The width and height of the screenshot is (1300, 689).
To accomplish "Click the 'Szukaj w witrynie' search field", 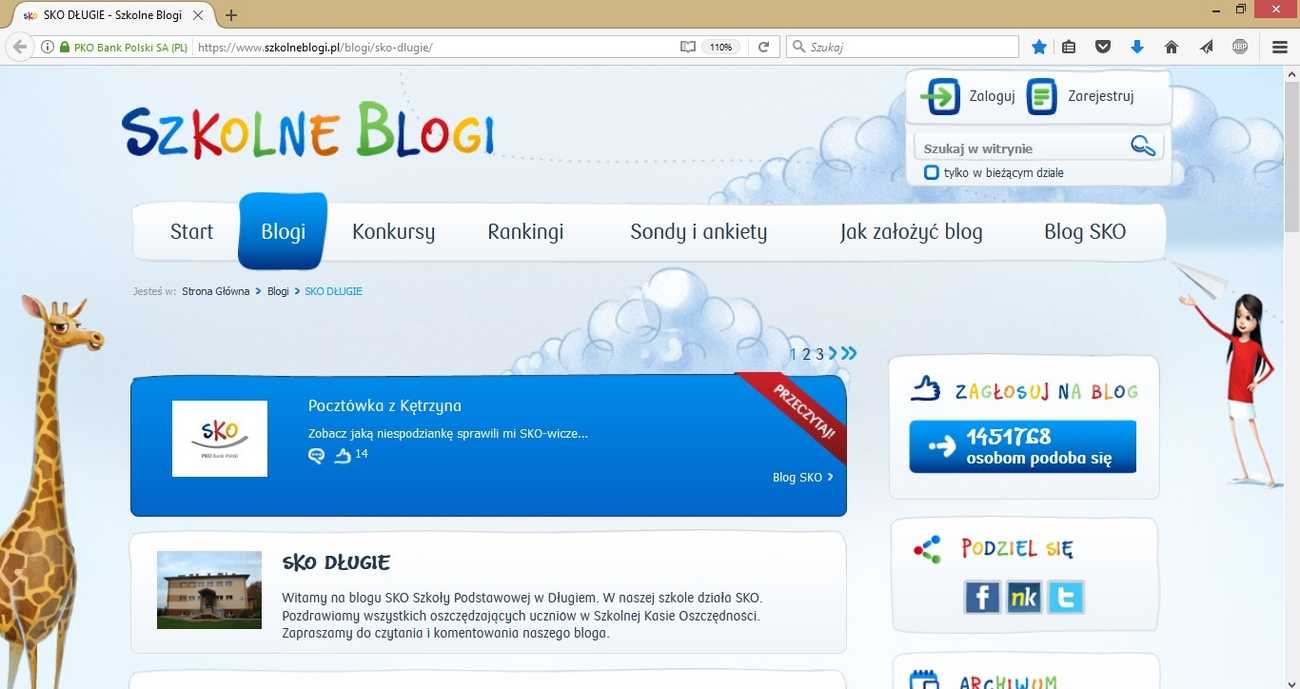I will (1022, 148).
